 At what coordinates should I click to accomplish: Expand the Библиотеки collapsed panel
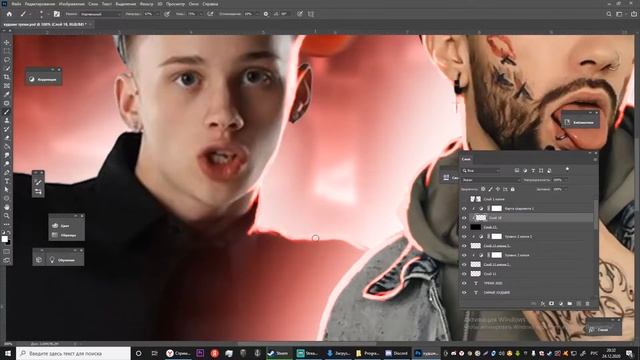tap(580, 122)
